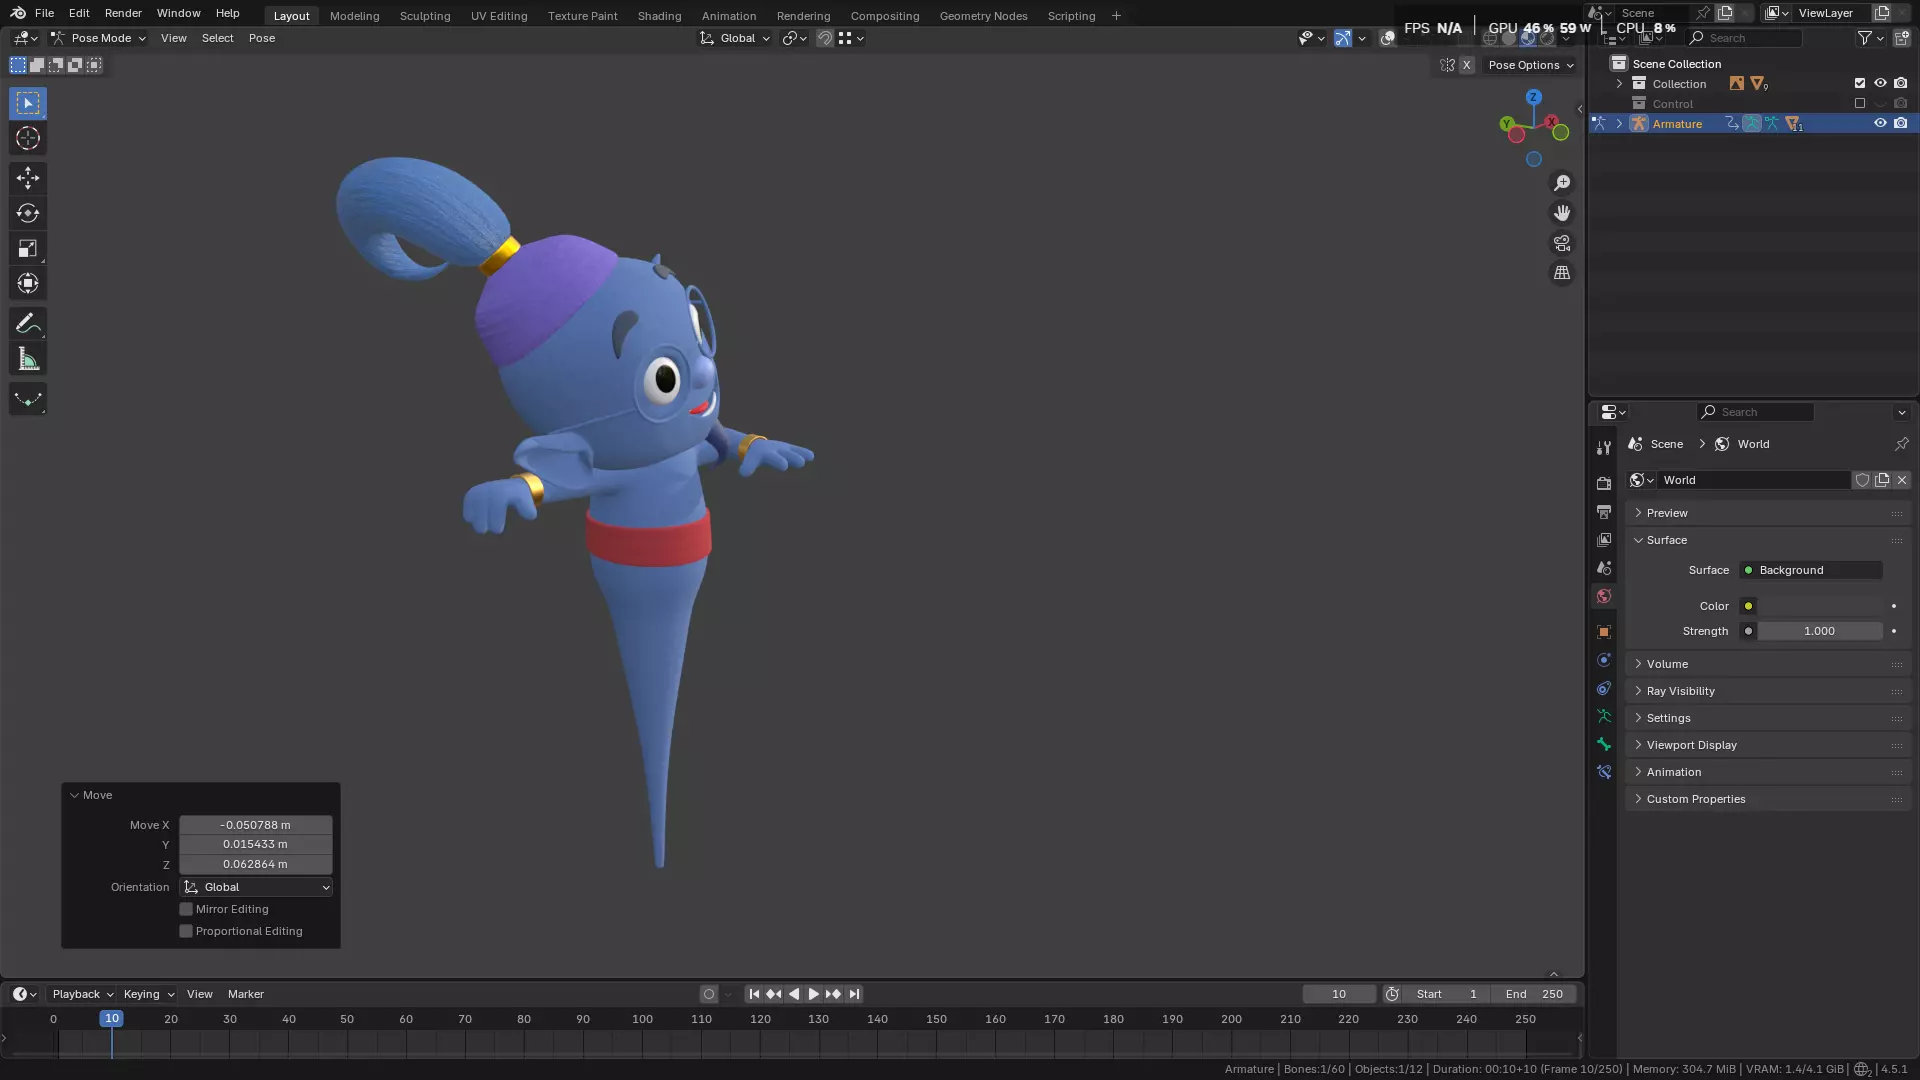1920x1080 pixels.
Task: Open the Render menu
Action: [123, 13]
